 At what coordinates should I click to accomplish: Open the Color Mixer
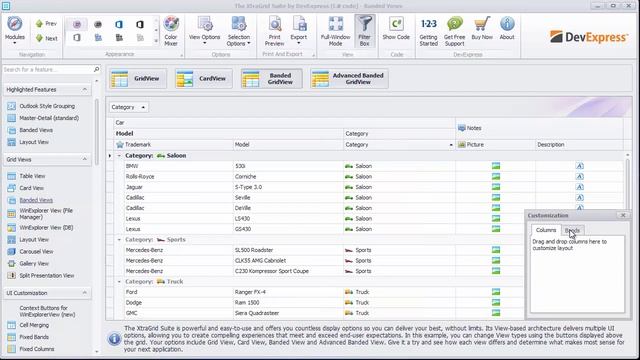[171, 31]
